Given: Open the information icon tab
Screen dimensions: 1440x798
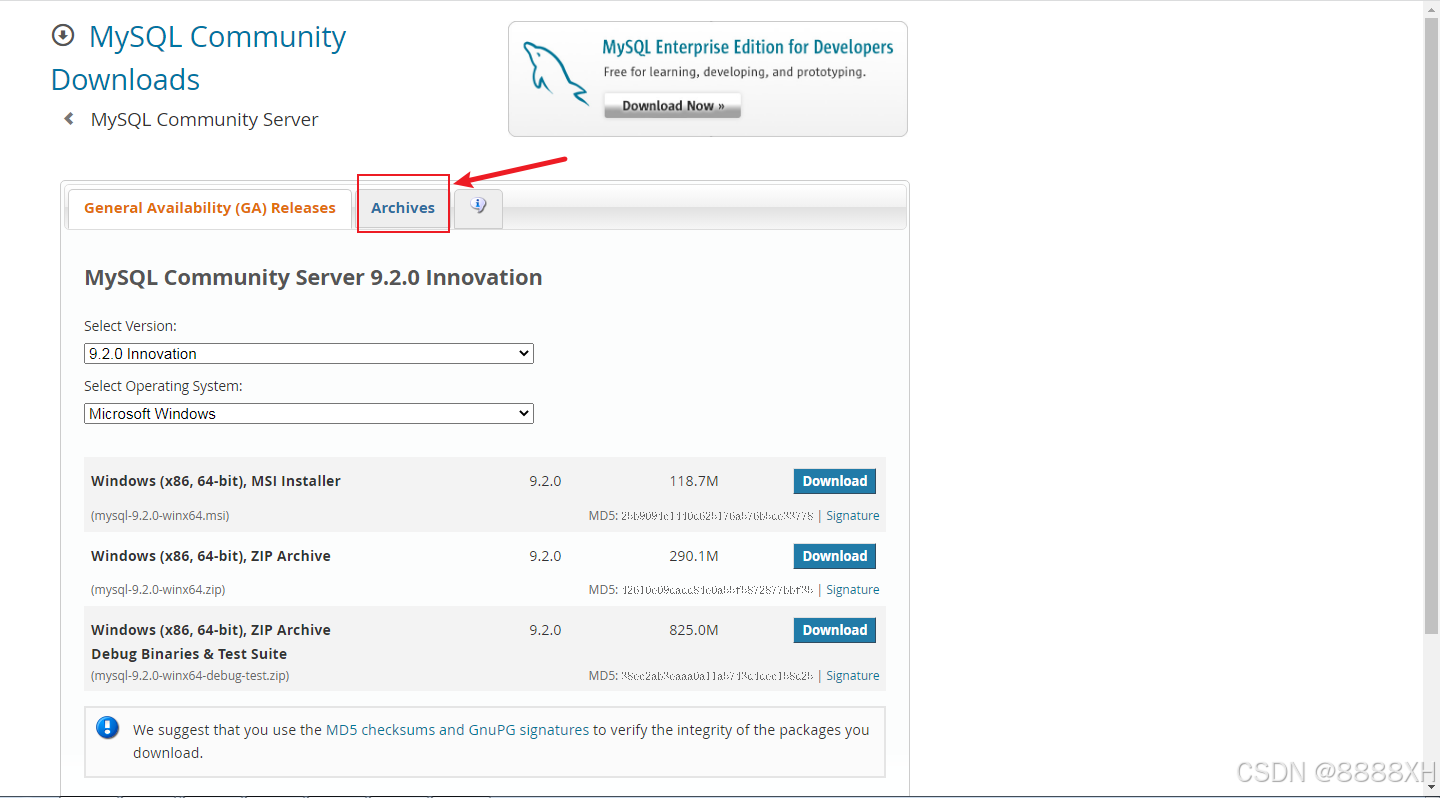Looking at the screenshot, I should click(478, 208).
